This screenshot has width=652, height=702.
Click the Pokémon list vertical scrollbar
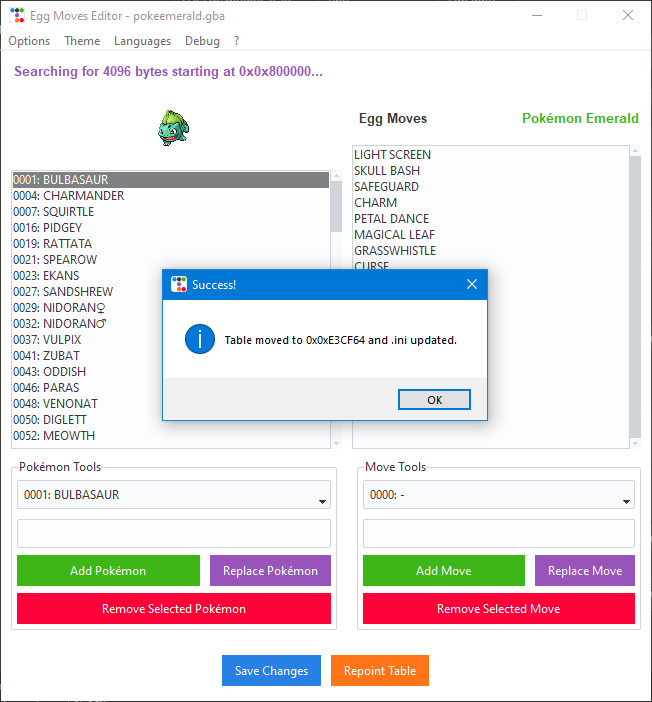pos(336,300)
